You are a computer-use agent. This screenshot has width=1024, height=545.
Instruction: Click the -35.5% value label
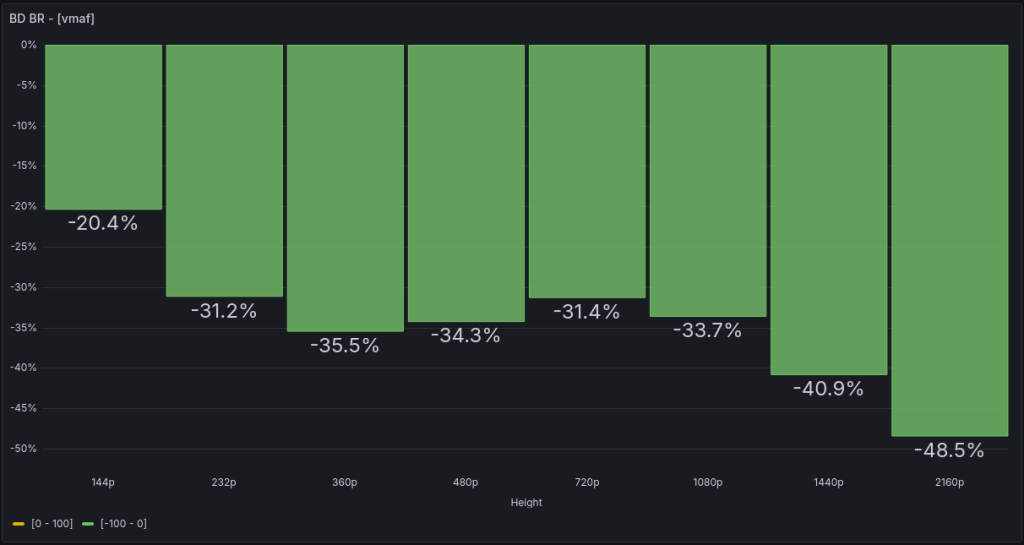click(x=345, y=346)
